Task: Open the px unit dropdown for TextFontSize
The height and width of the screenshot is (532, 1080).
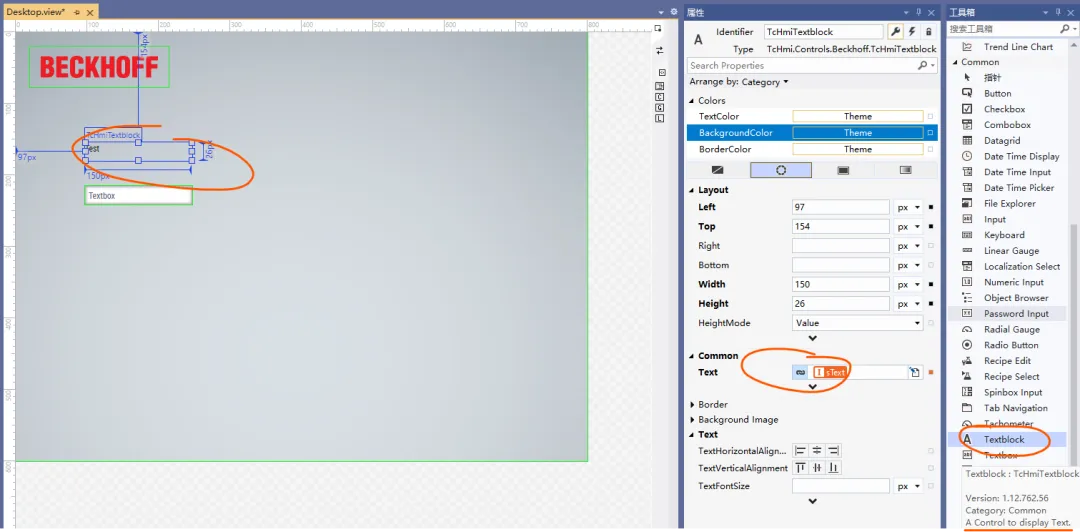Action: coord(908,487)
